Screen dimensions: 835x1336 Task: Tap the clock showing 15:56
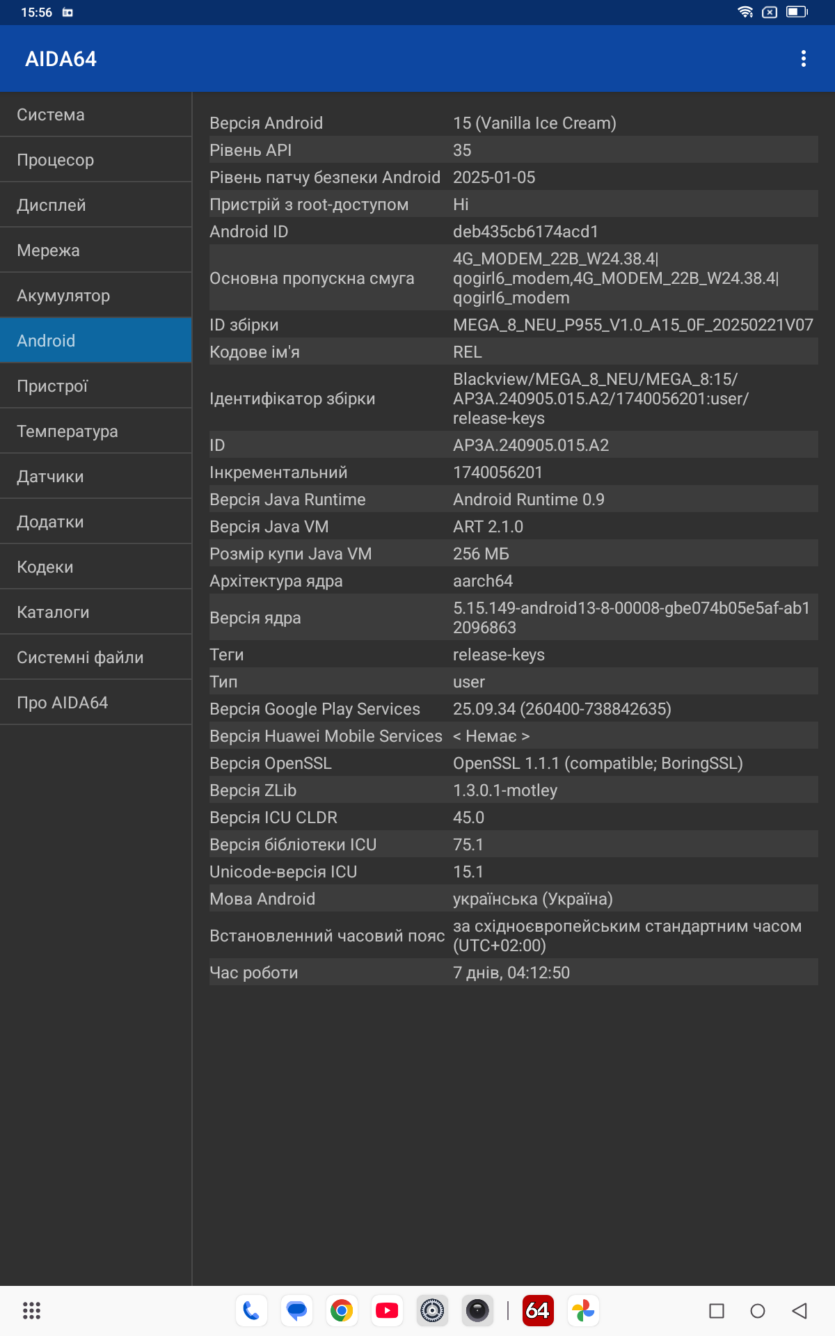coord(36,12)
